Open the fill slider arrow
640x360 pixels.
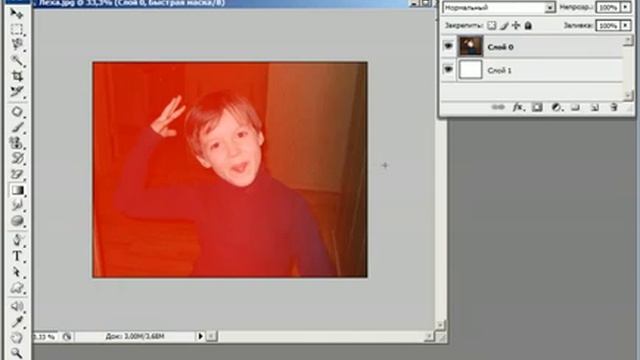click(x=626, y=25)
